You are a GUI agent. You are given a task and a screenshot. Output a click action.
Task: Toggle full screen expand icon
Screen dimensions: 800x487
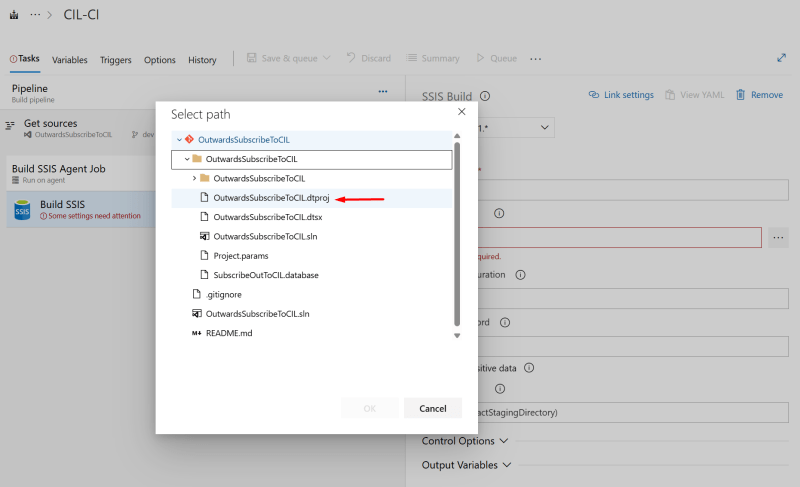[781, 58]
